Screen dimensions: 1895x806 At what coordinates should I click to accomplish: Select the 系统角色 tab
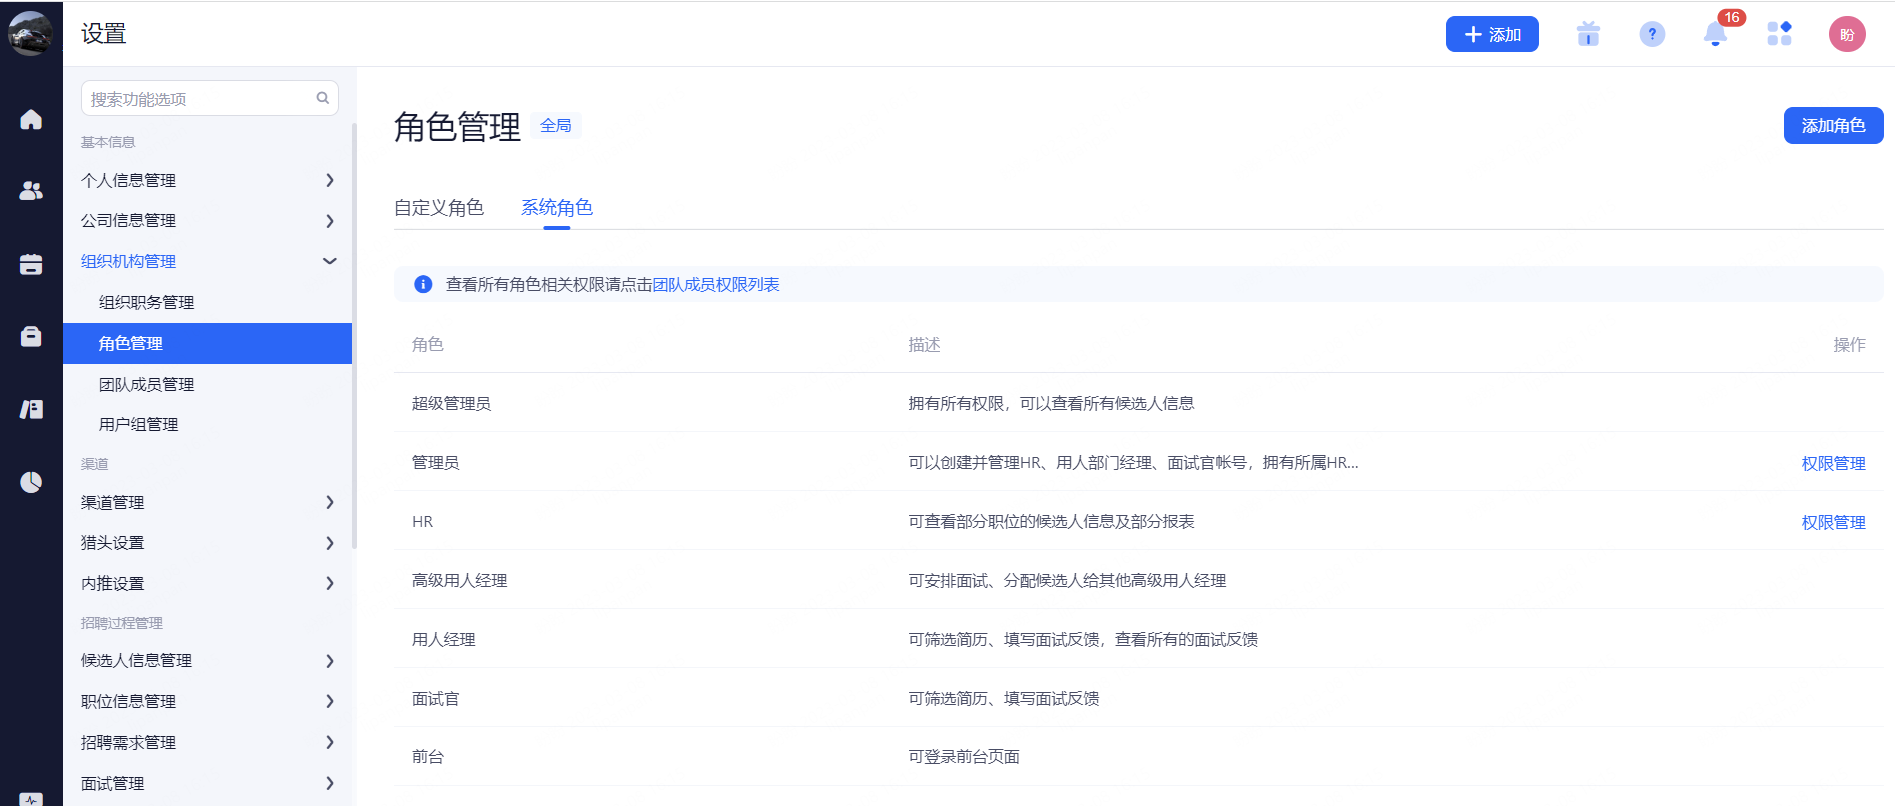(556, 207)
